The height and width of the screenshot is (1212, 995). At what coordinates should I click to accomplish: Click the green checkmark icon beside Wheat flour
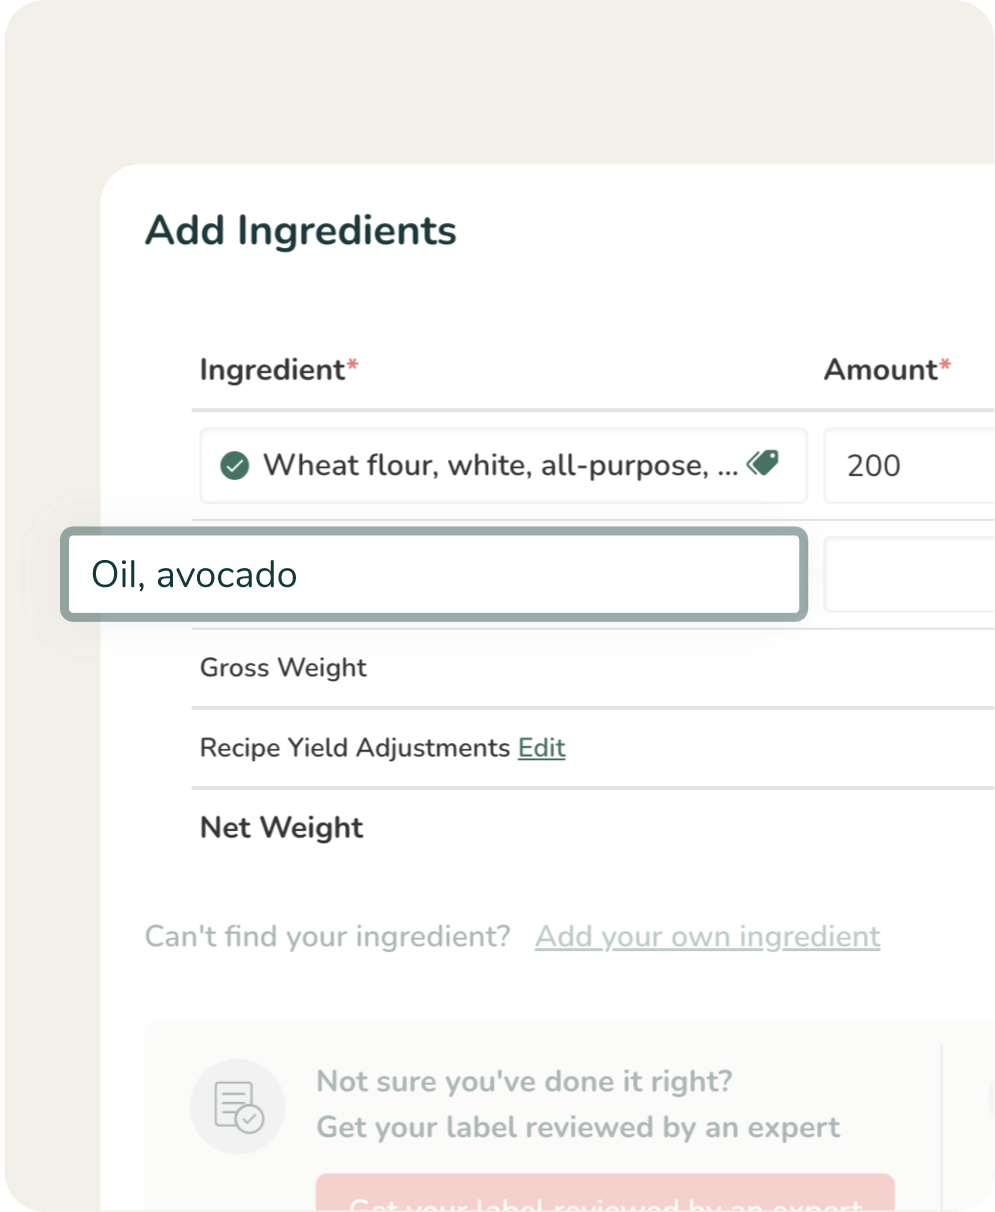[x=235, y=465]
